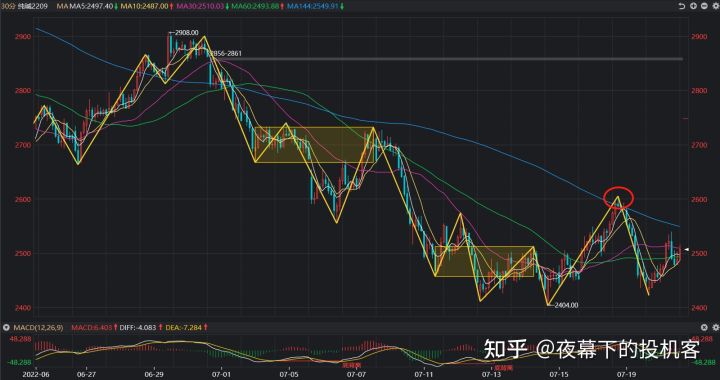Click the MA60:2493.88 indicator label

click(255, 6)
